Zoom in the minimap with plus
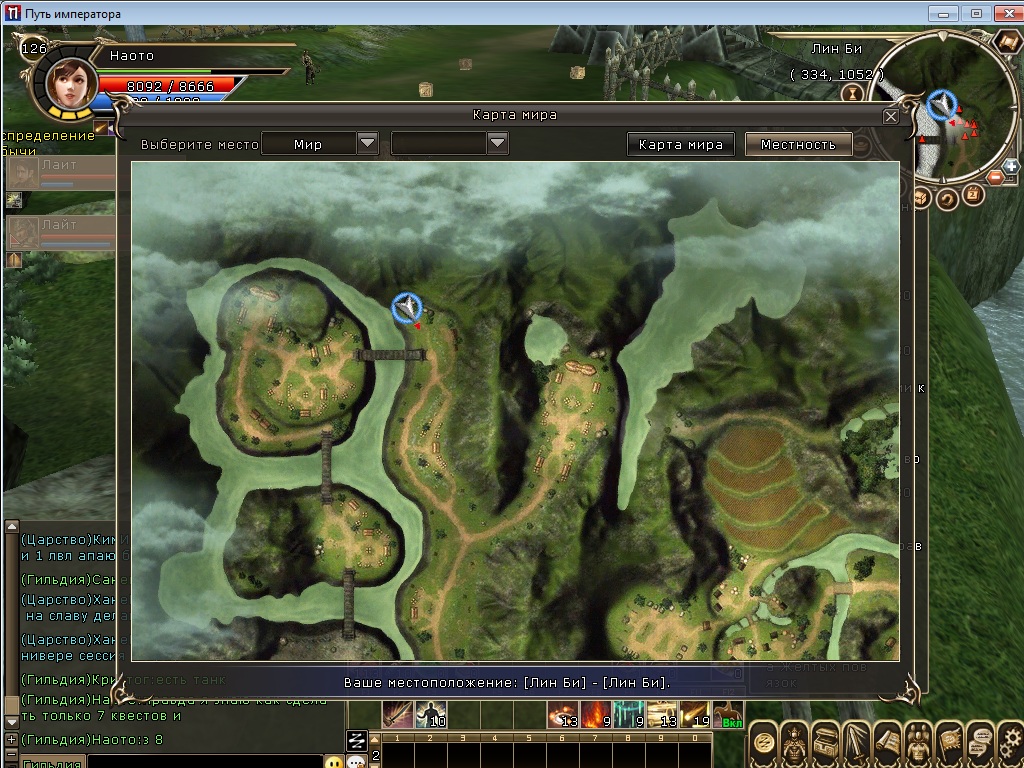This screenshot has height=768, width=1024. pos(1010,167)
